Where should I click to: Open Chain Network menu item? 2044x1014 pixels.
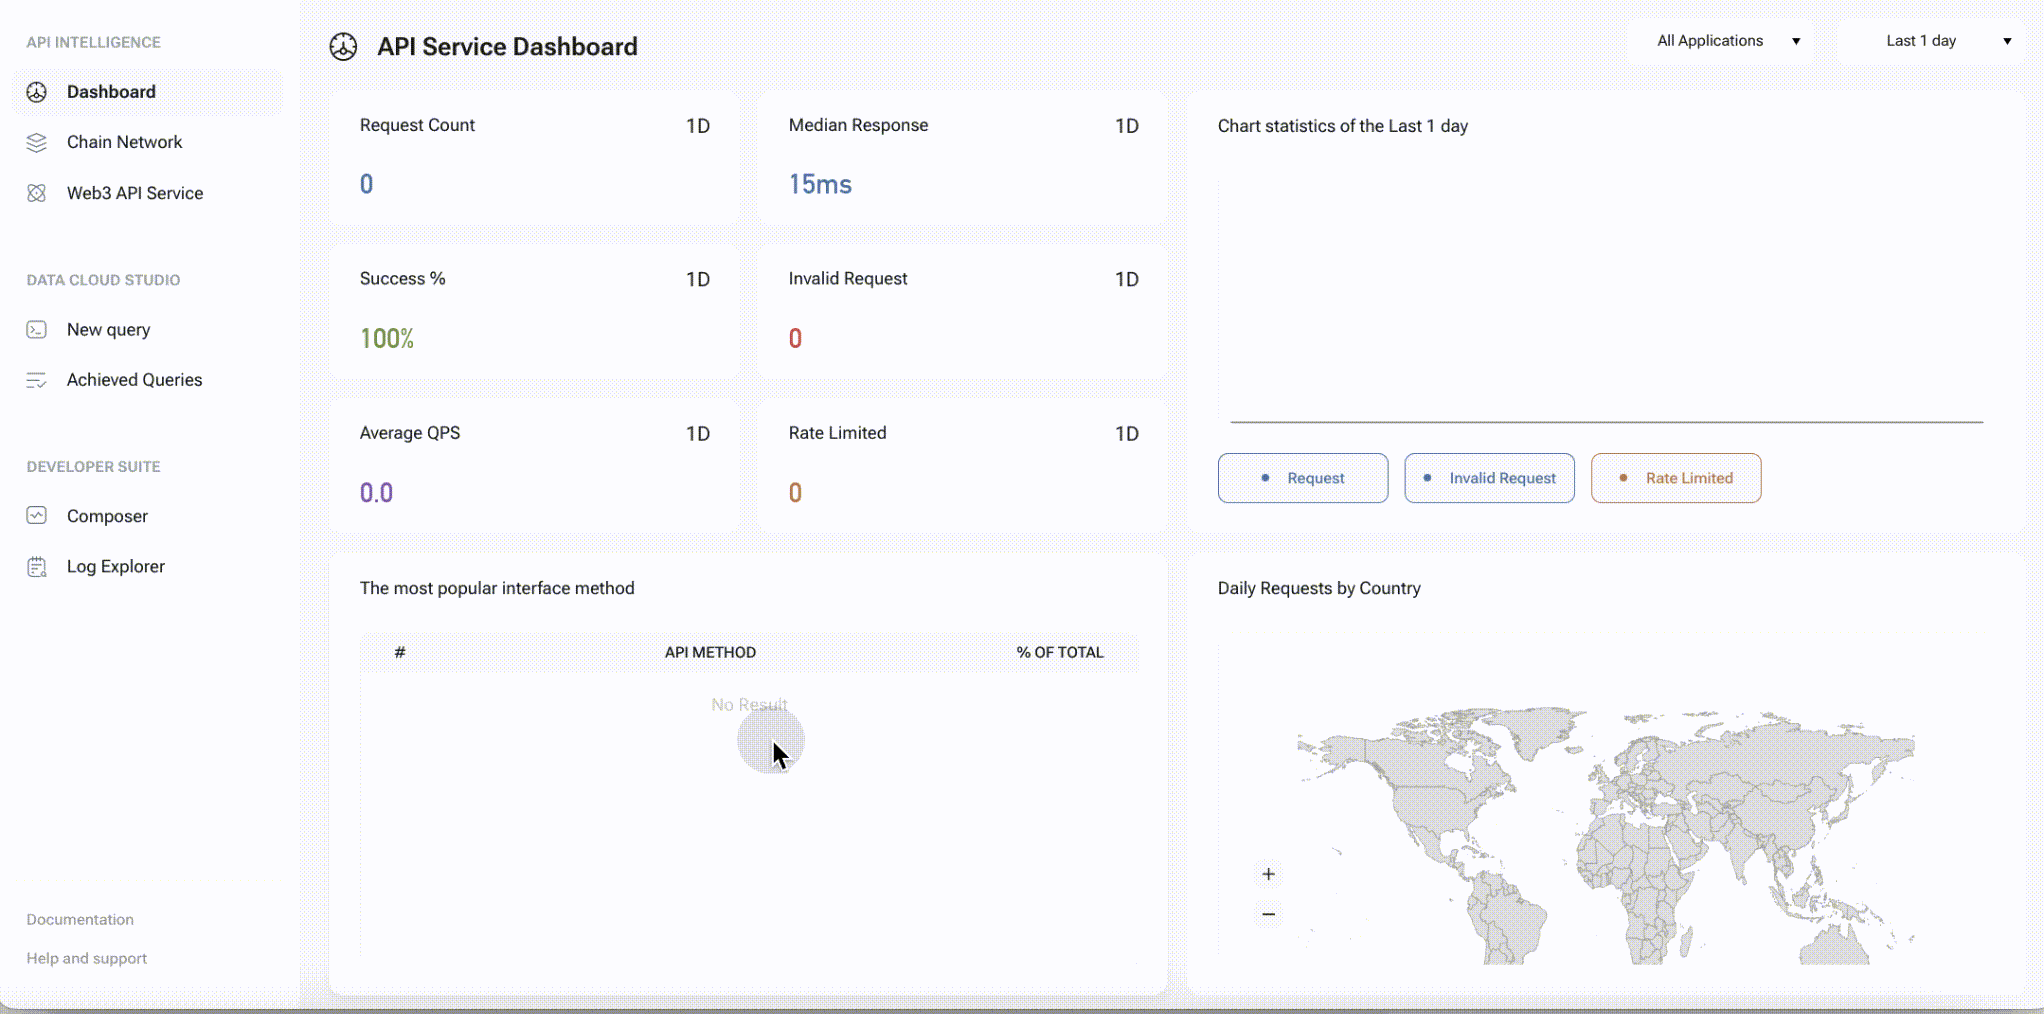coord(124,142)
